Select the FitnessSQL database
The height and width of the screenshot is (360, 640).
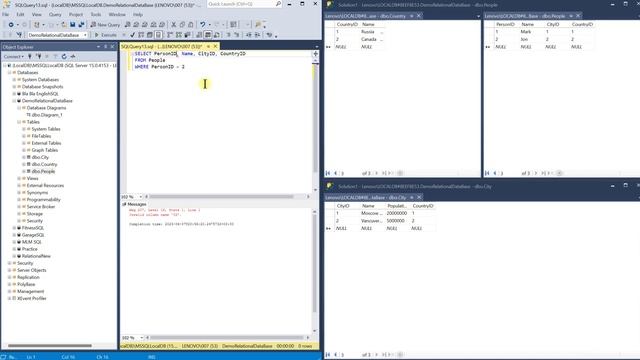(33, 228)
